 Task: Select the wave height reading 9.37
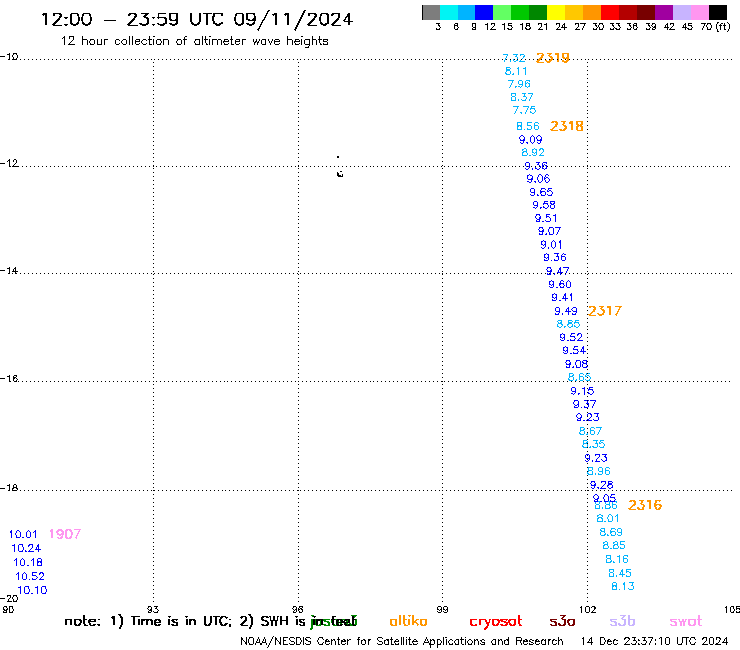[x=585, y=405]
